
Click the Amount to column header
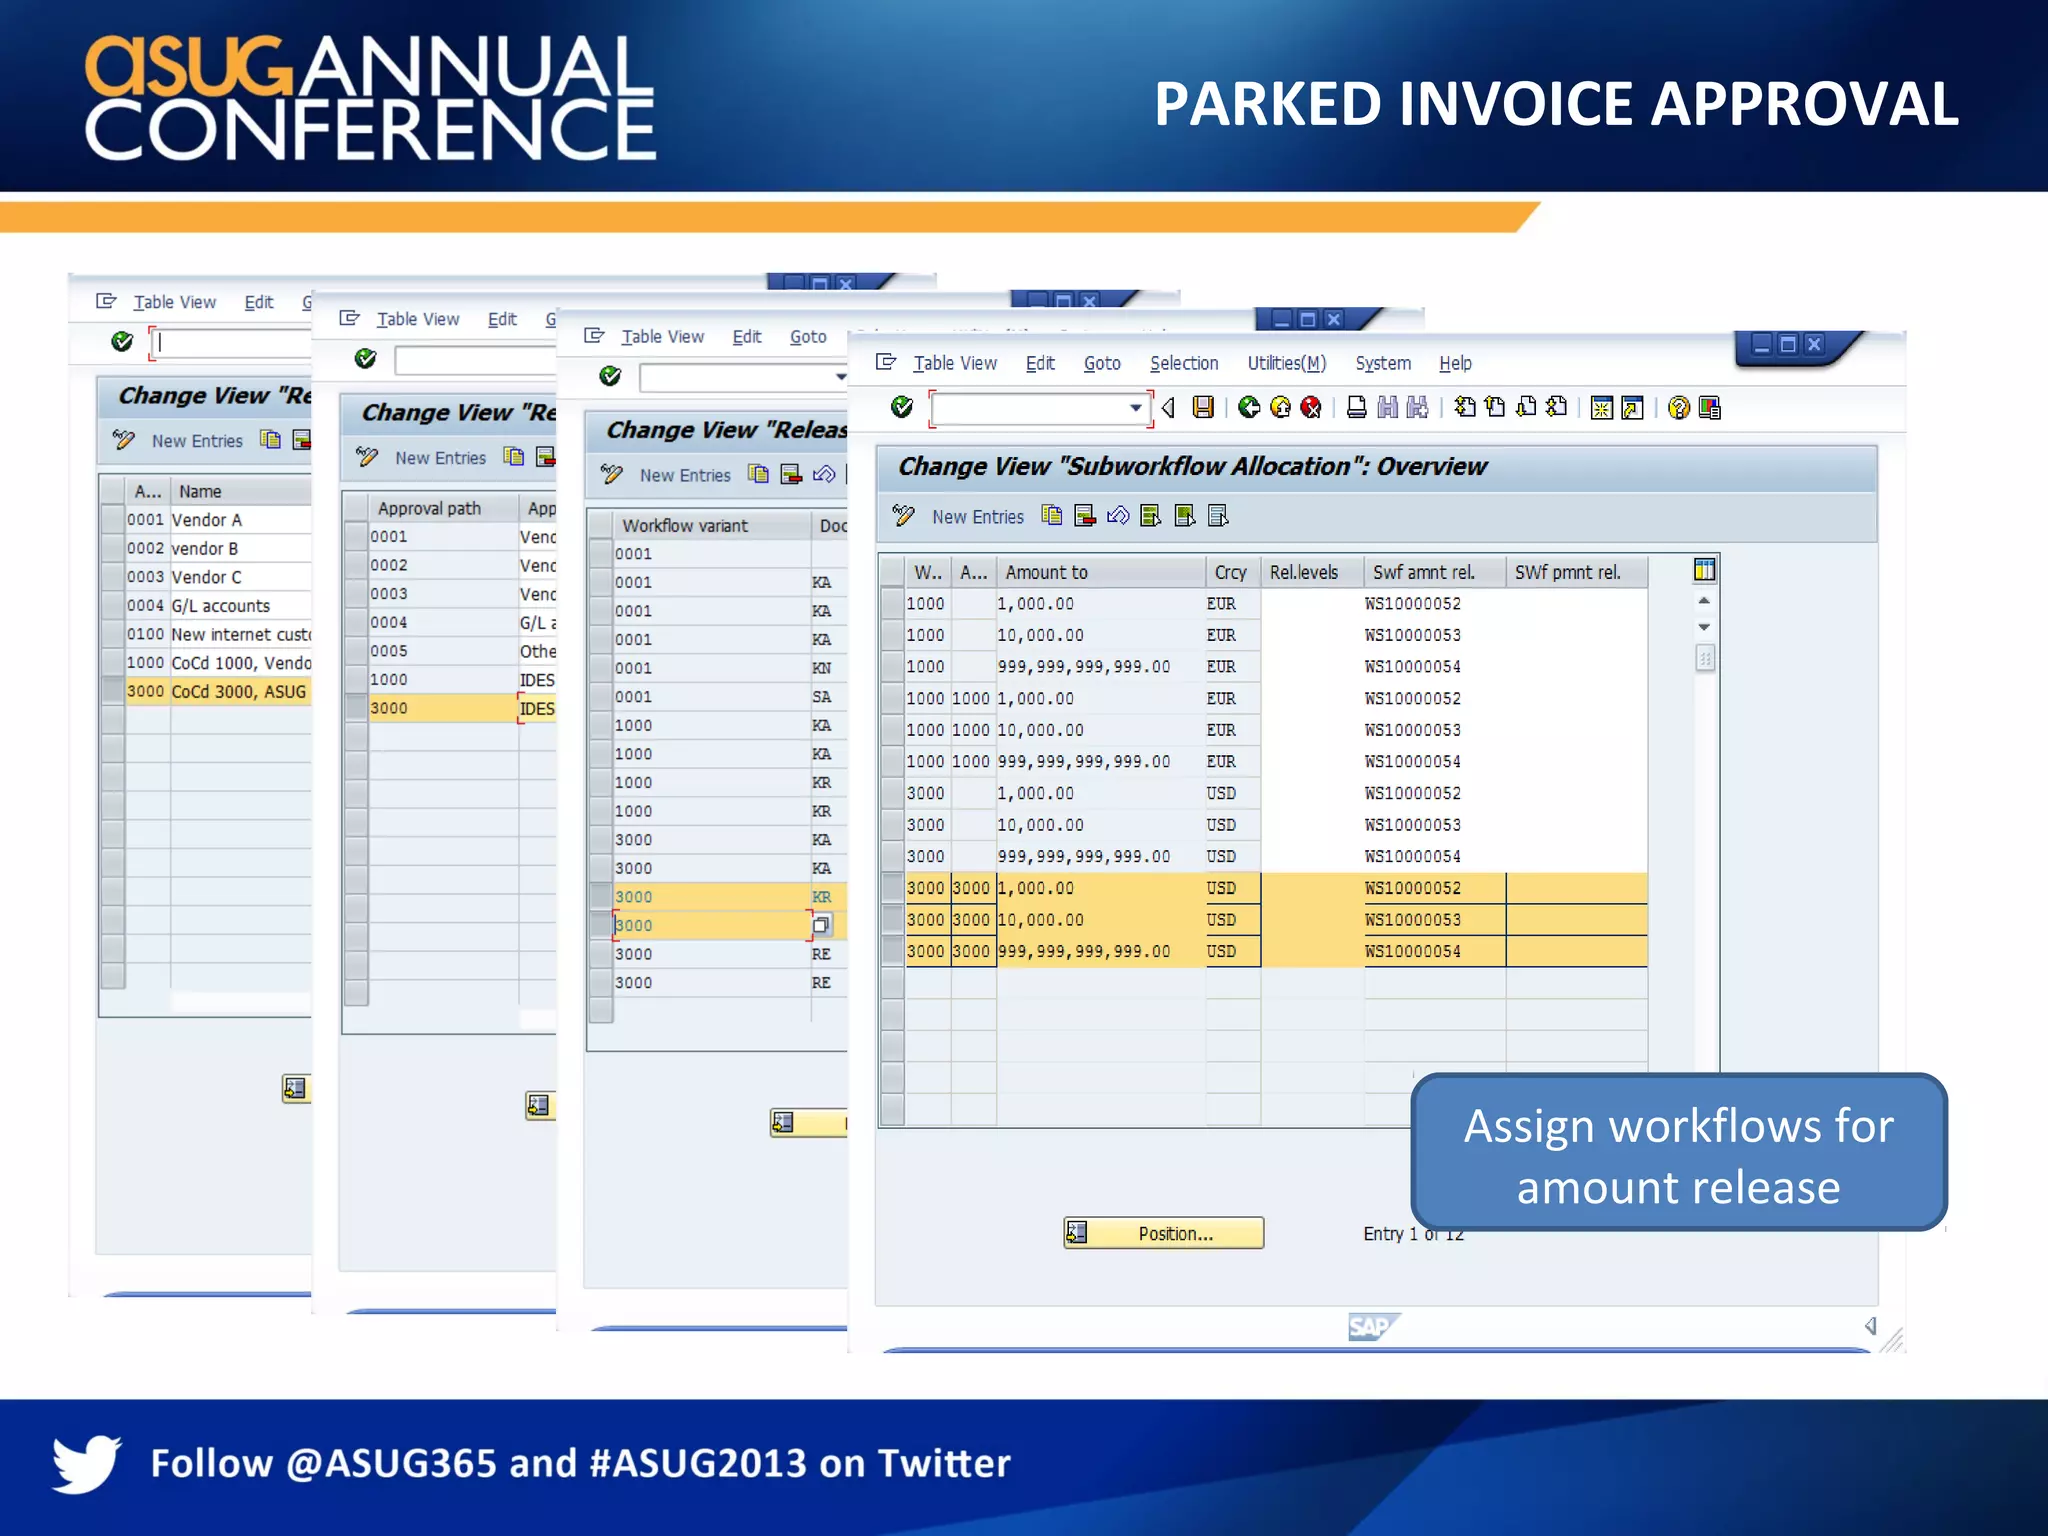(1101, 572)
